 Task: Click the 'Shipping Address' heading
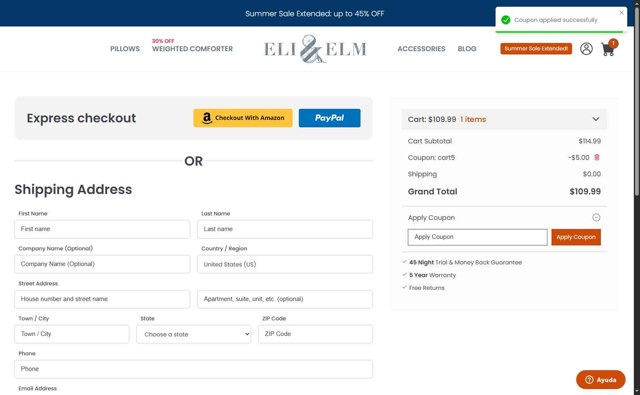pos(73,189)
